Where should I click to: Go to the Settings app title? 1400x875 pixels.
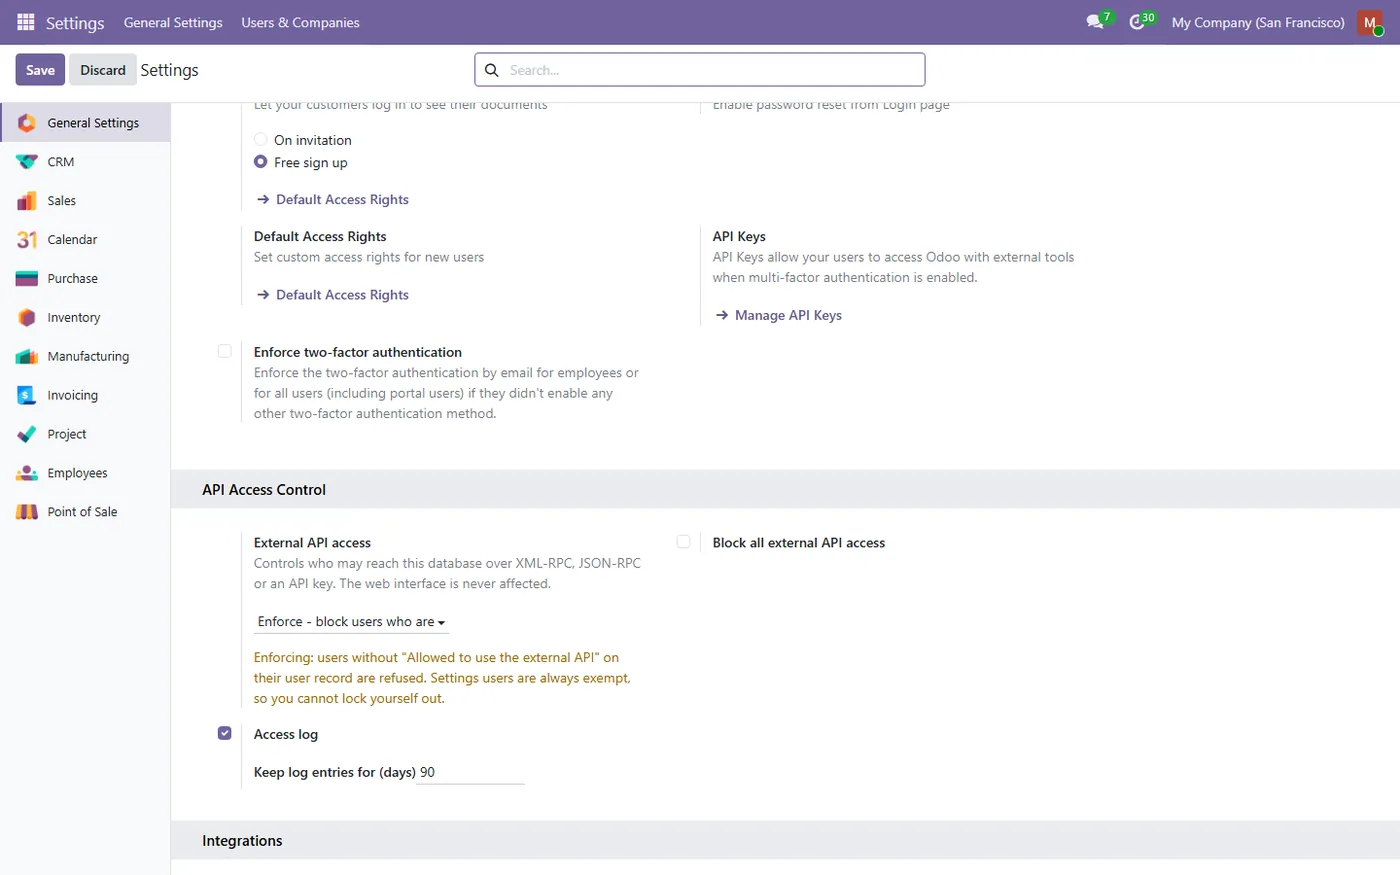(75, 23)
